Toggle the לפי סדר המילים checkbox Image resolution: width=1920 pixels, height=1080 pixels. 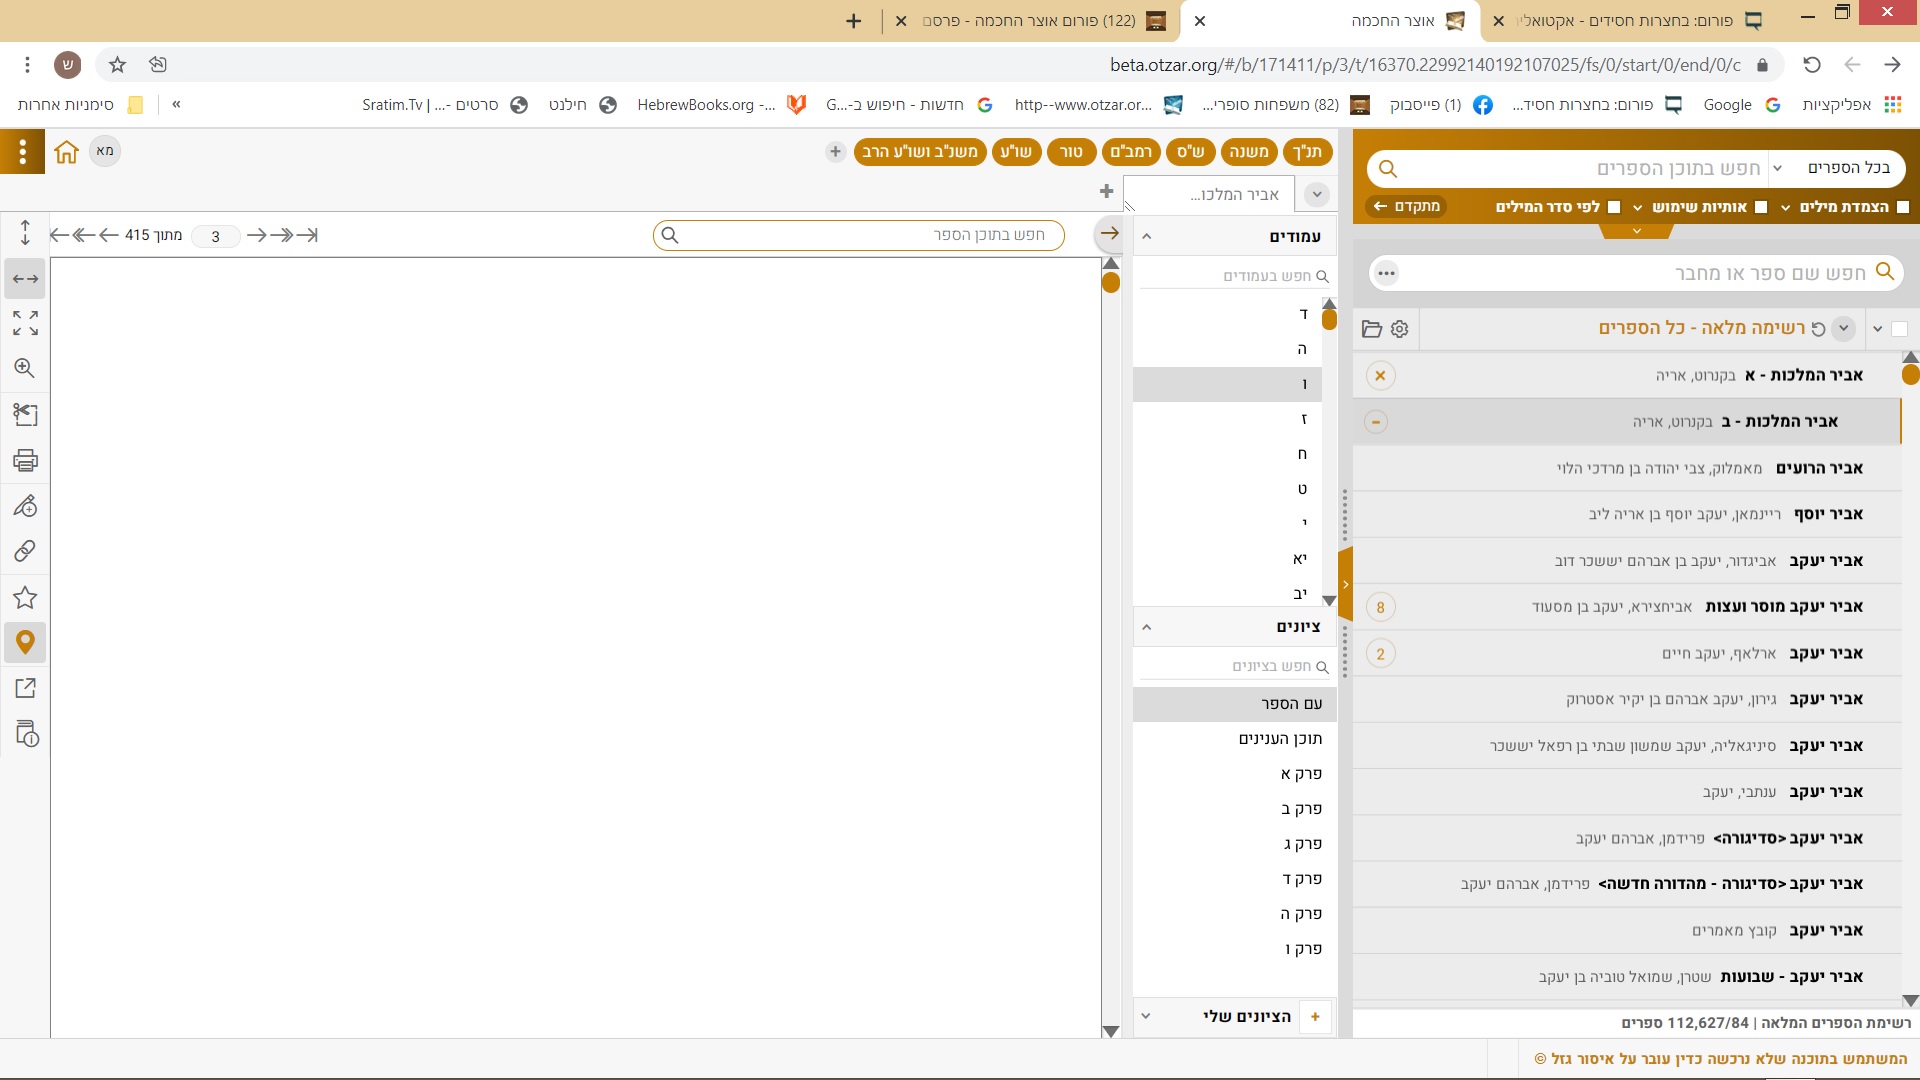coord(1613,207)
